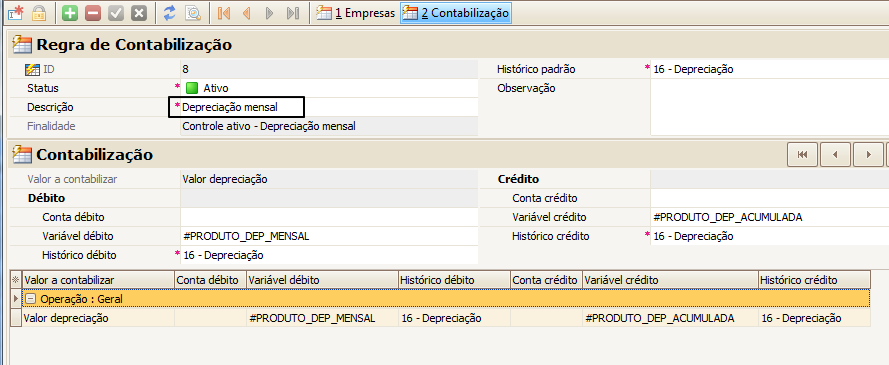Edit Variável crédito field #PRODUTO_DEP_ACUMULADA
This screenshot has height=365, width=889.
770,218
